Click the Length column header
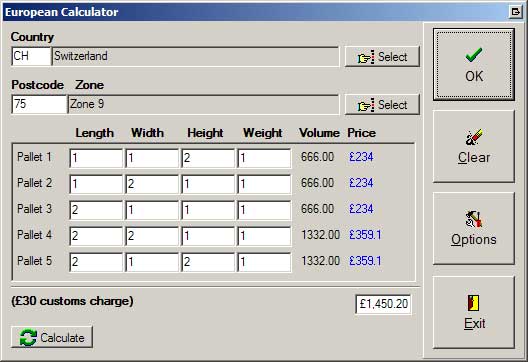 tap(95, 133)
